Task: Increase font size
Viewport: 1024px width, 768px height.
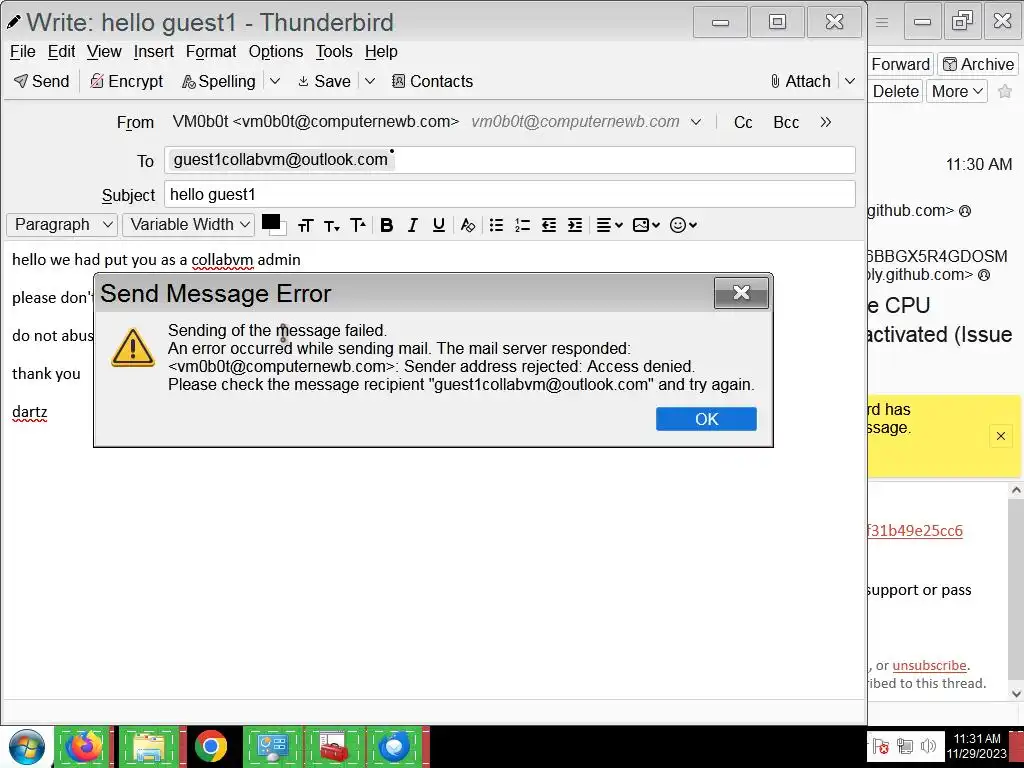Action: pos(358,225)
